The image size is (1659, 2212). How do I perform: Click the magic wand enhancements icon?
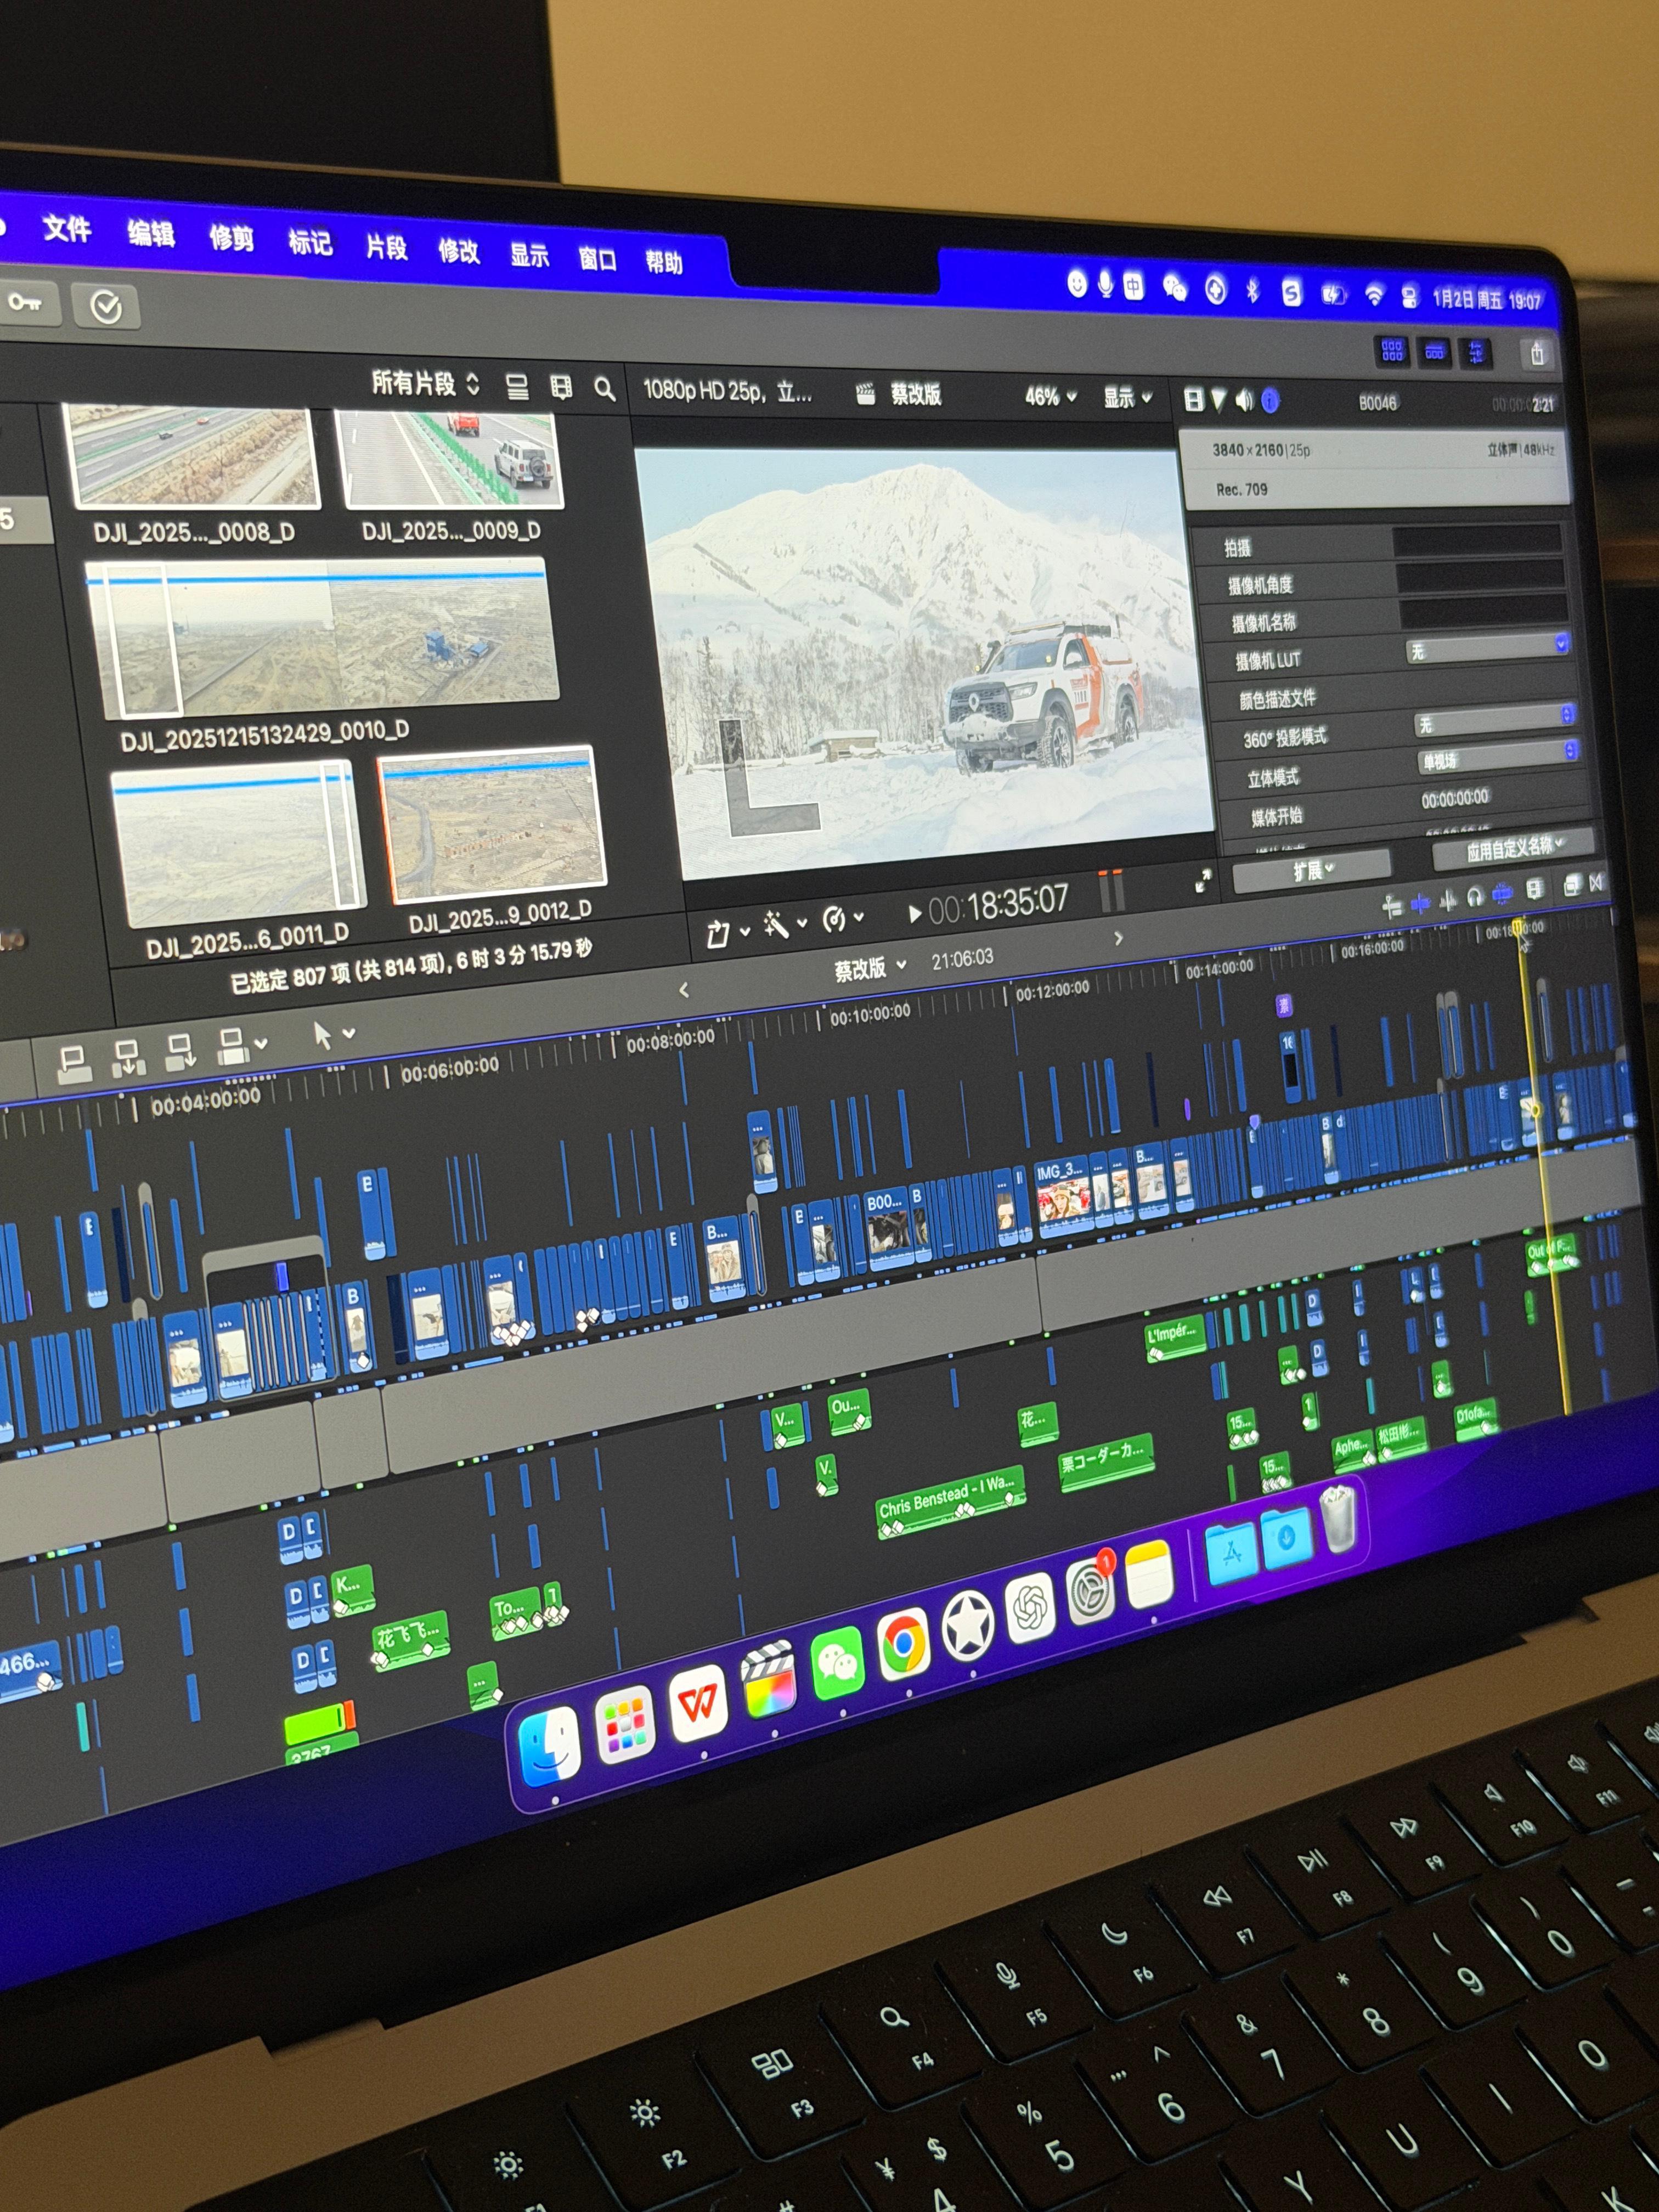[776, 924]
